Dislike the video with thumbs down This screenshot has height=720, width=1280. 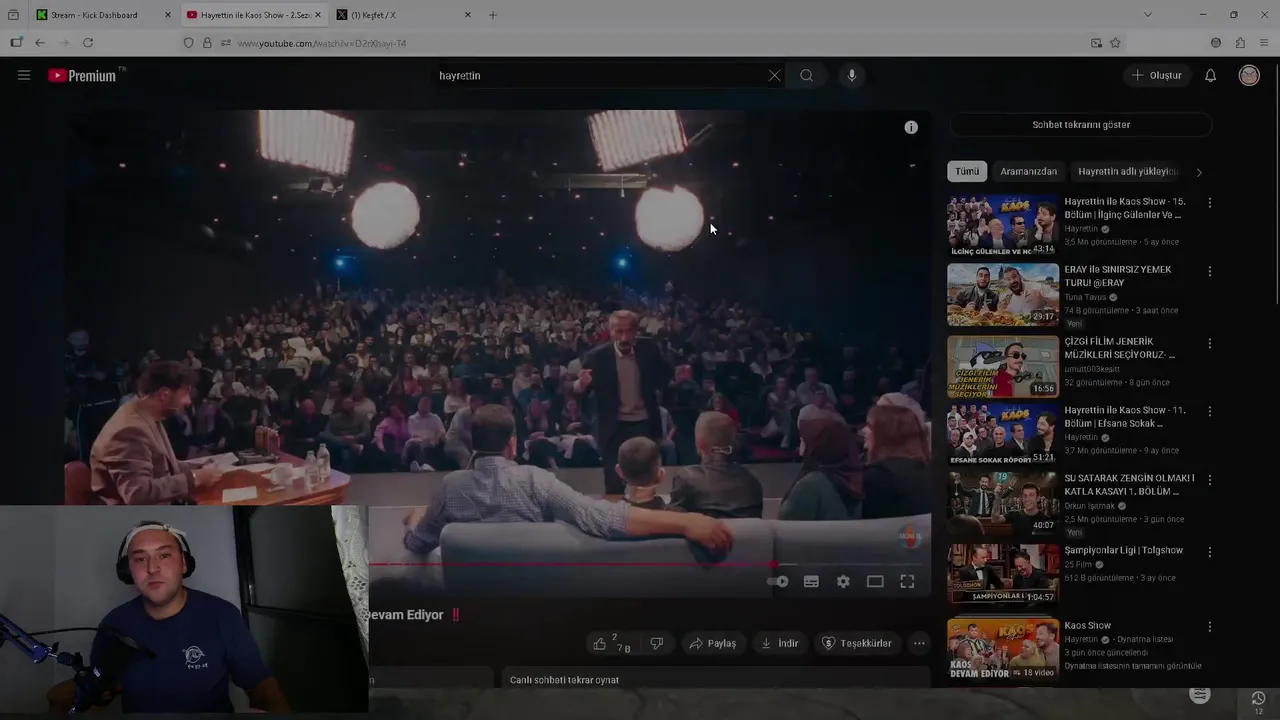(x=657, y=643)
